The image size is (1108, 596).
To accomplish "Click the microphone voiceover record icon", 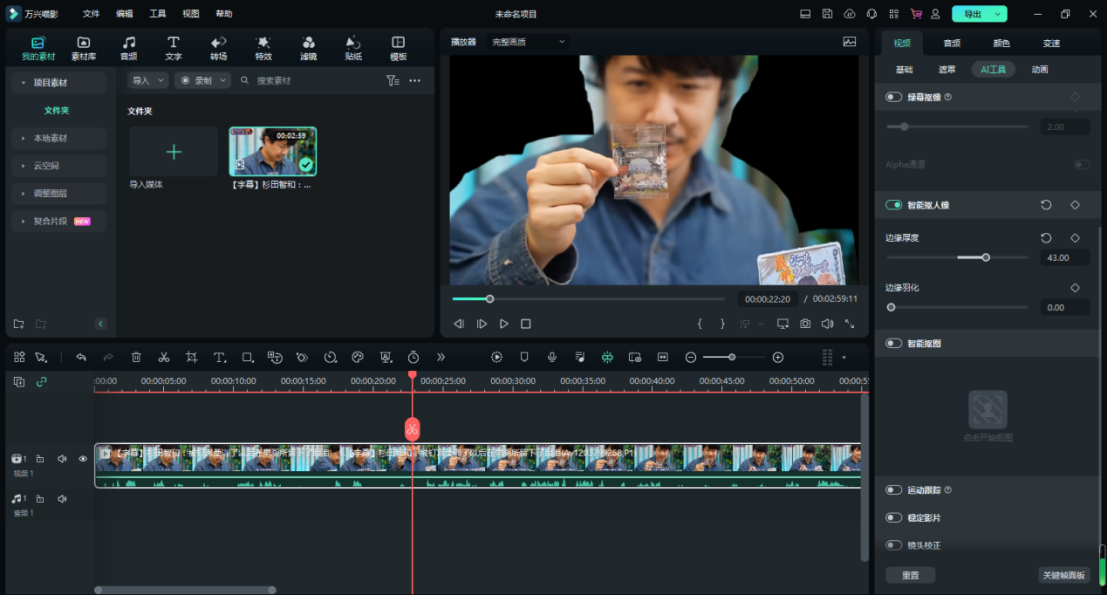I will [552, 357].
